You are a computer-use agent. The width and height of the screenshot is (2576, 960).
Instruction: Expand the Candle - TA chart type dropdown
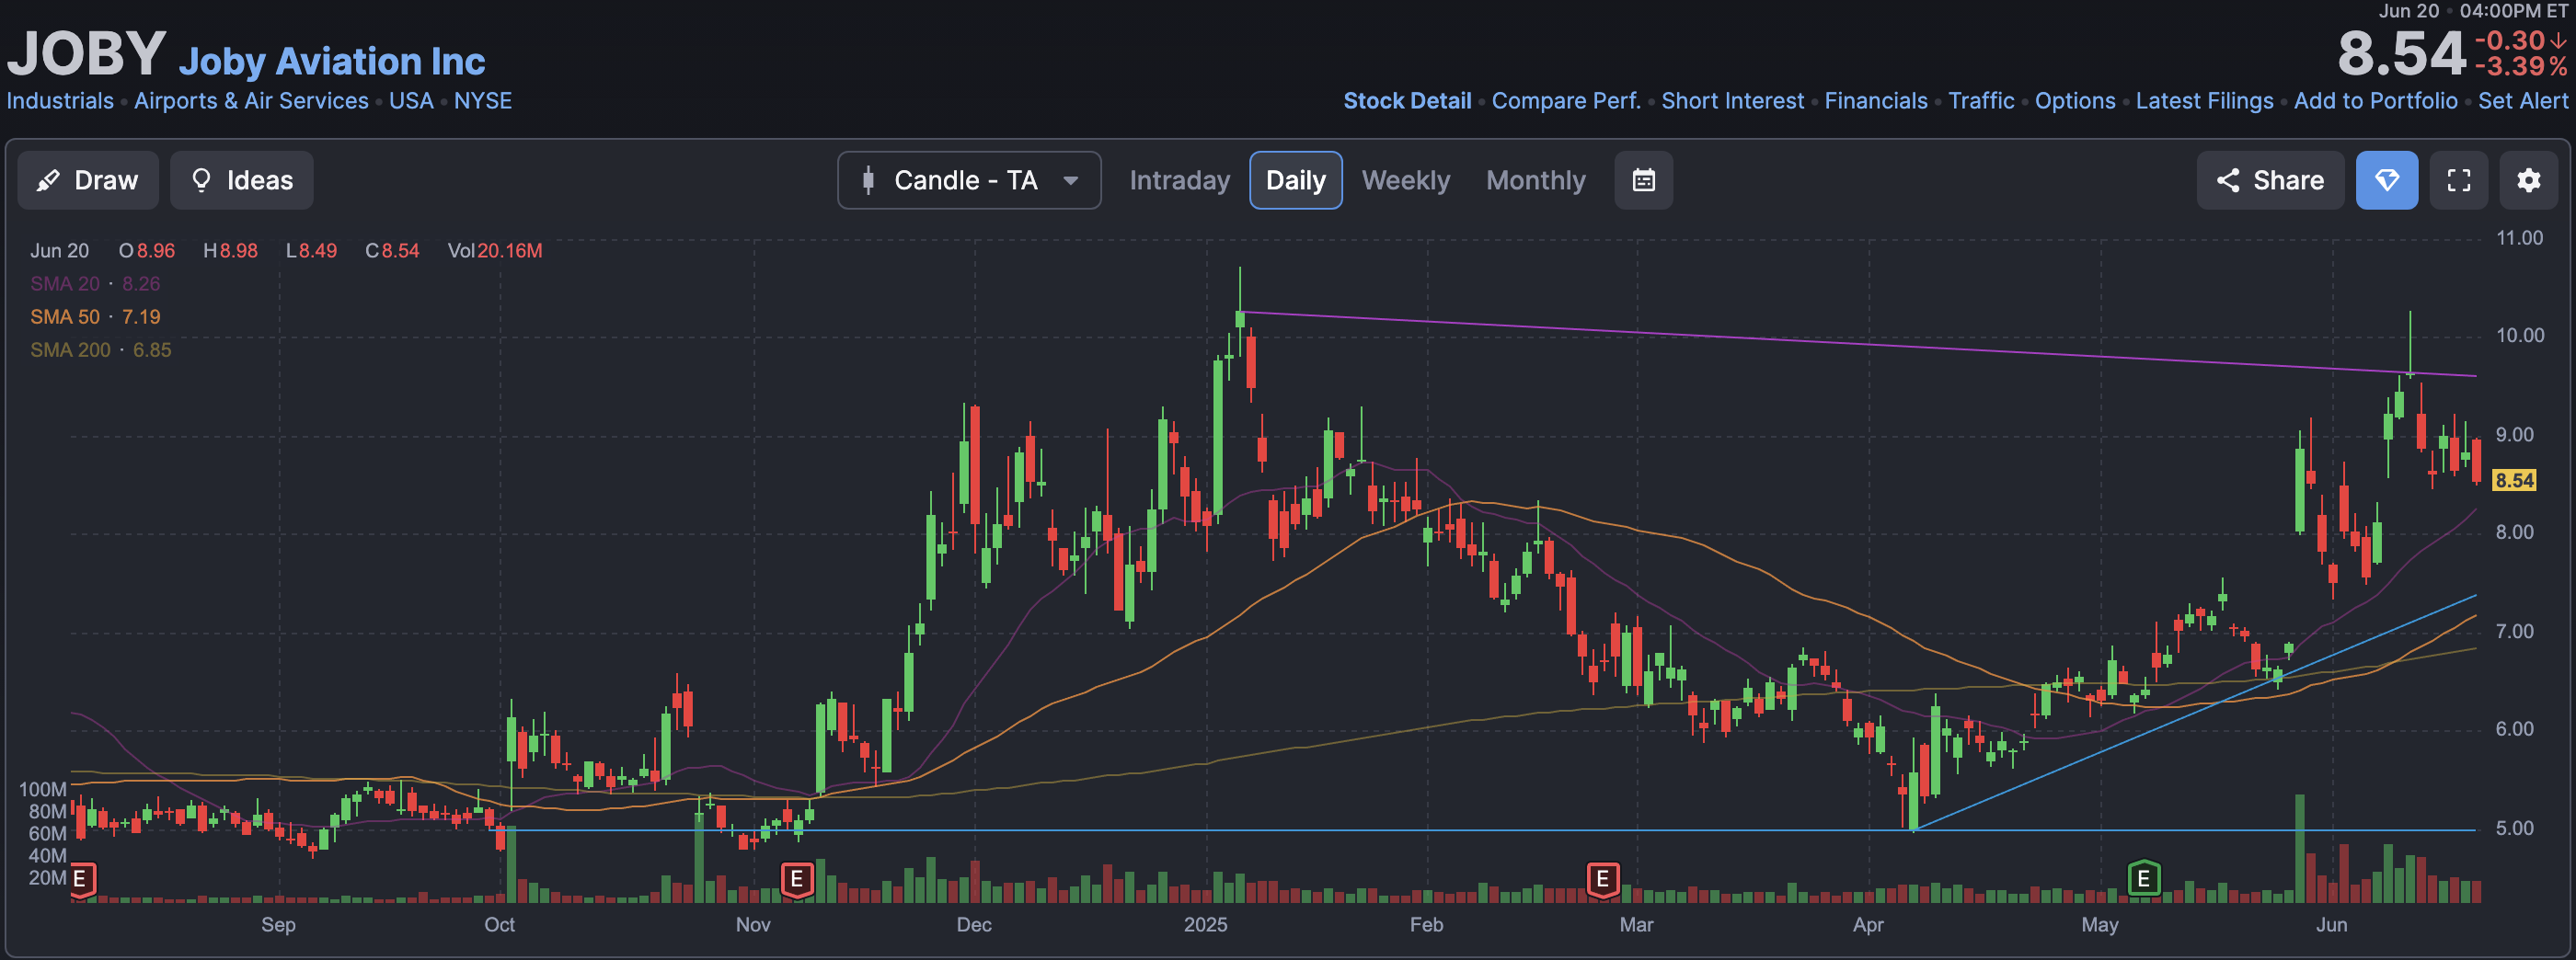coord(969,180)
